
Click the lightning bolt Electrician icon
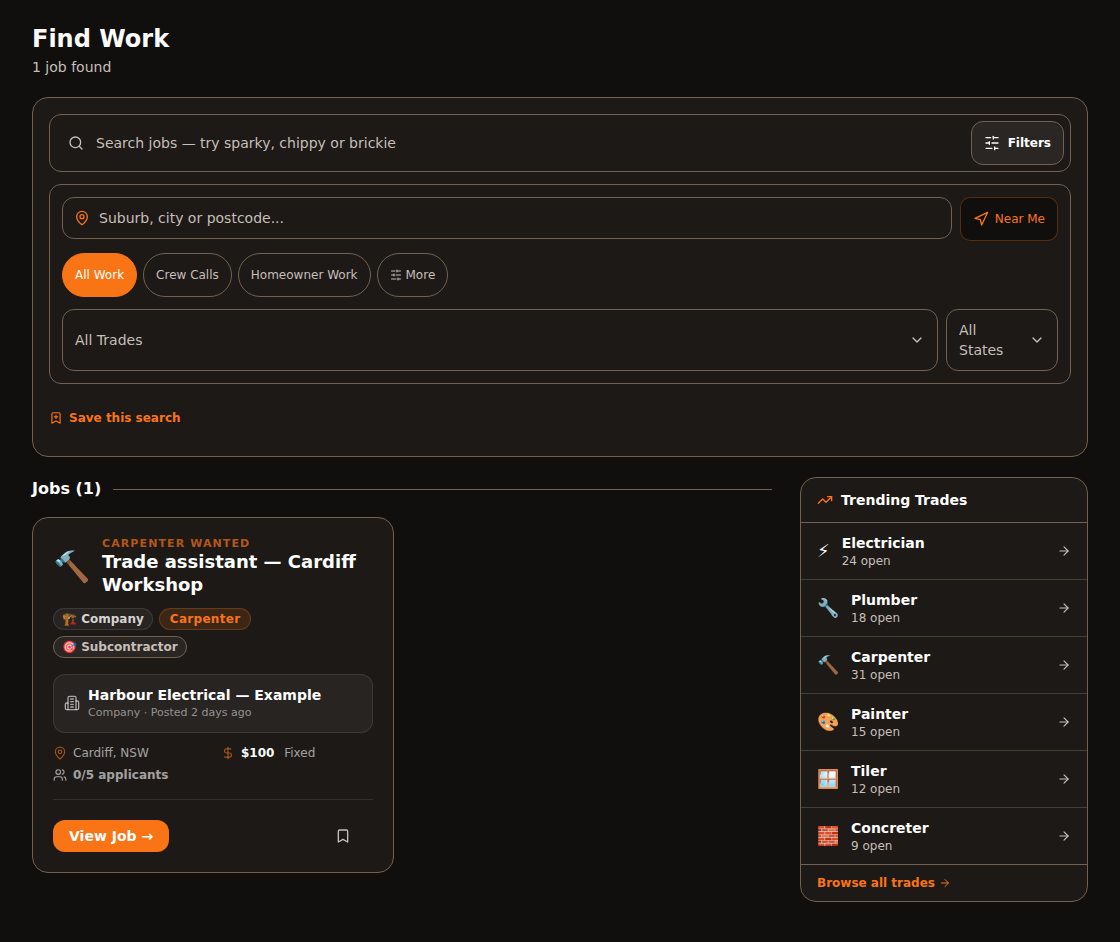click(x=824, y=551)
